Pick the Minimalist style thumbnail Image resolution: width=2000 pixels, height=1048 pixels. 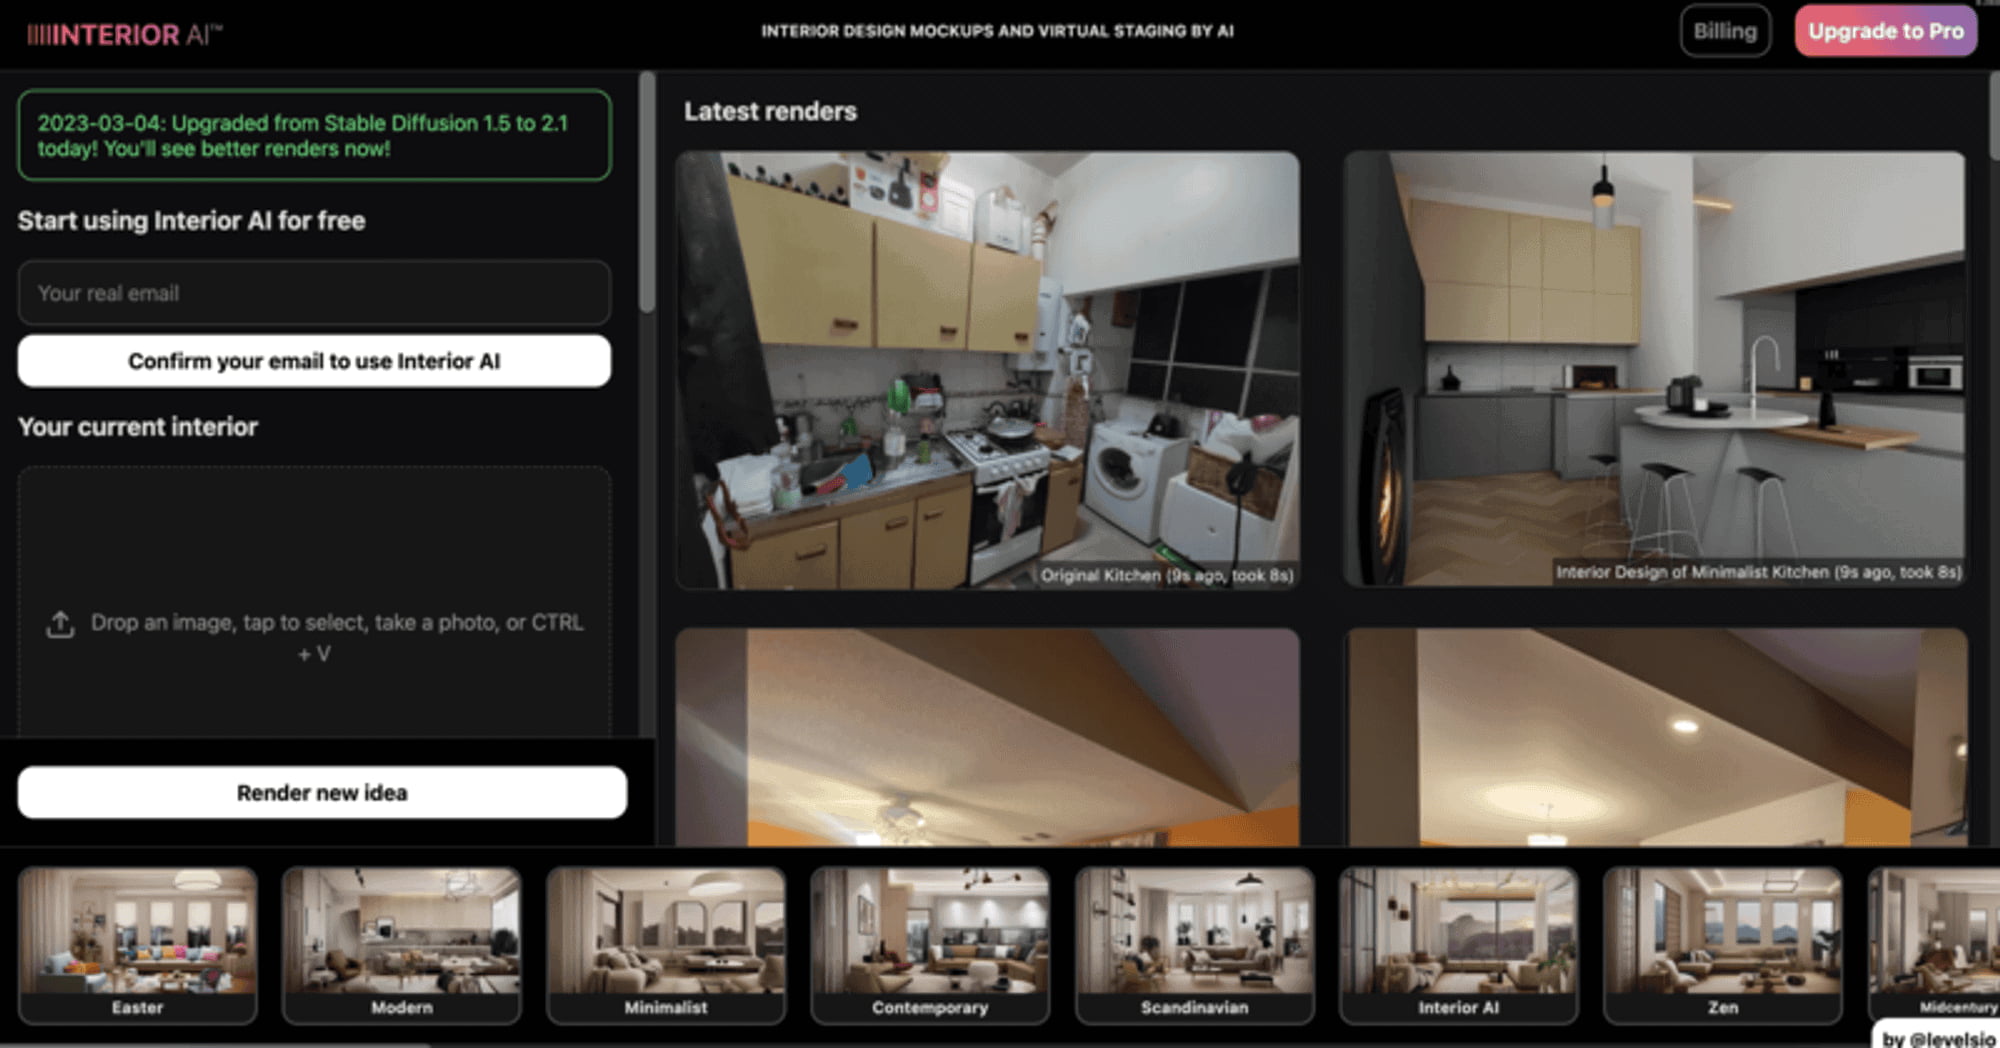pos(666,945)
